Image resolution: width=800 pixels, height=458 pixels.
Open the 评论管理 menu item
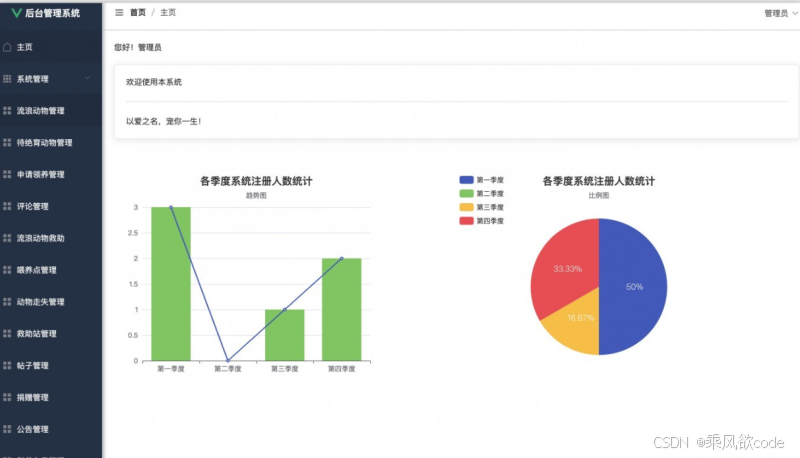51,207
